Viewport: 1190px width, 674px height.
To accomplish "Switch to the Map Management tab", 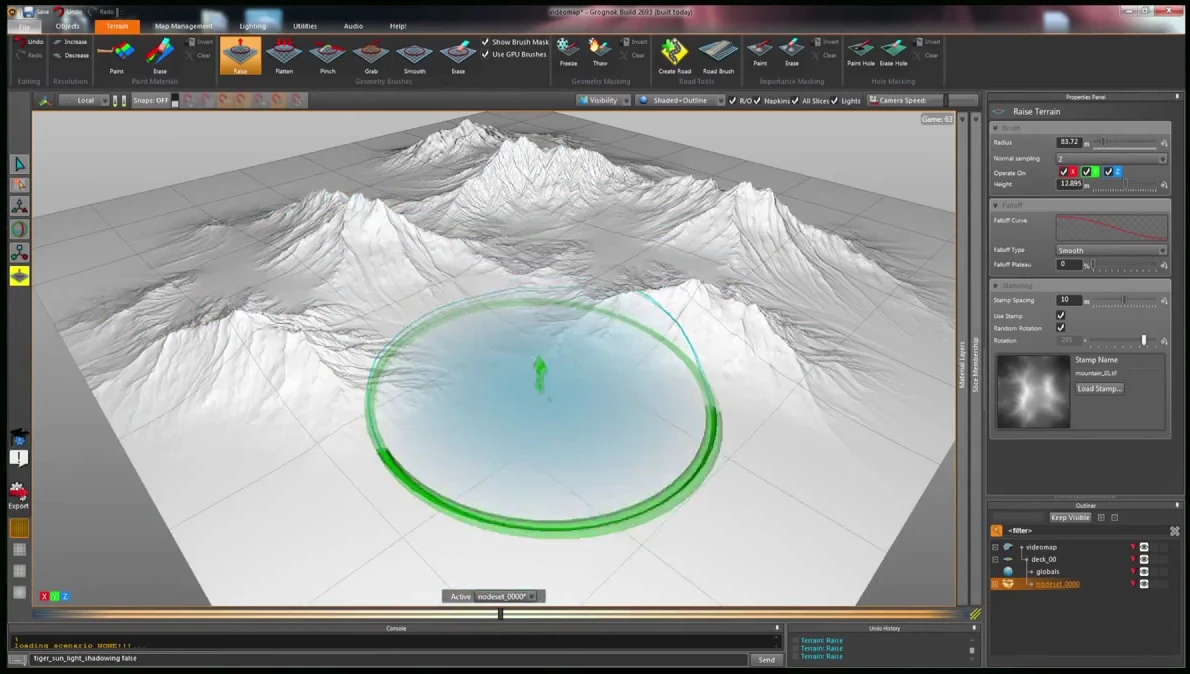I will [x=184, y=27].
